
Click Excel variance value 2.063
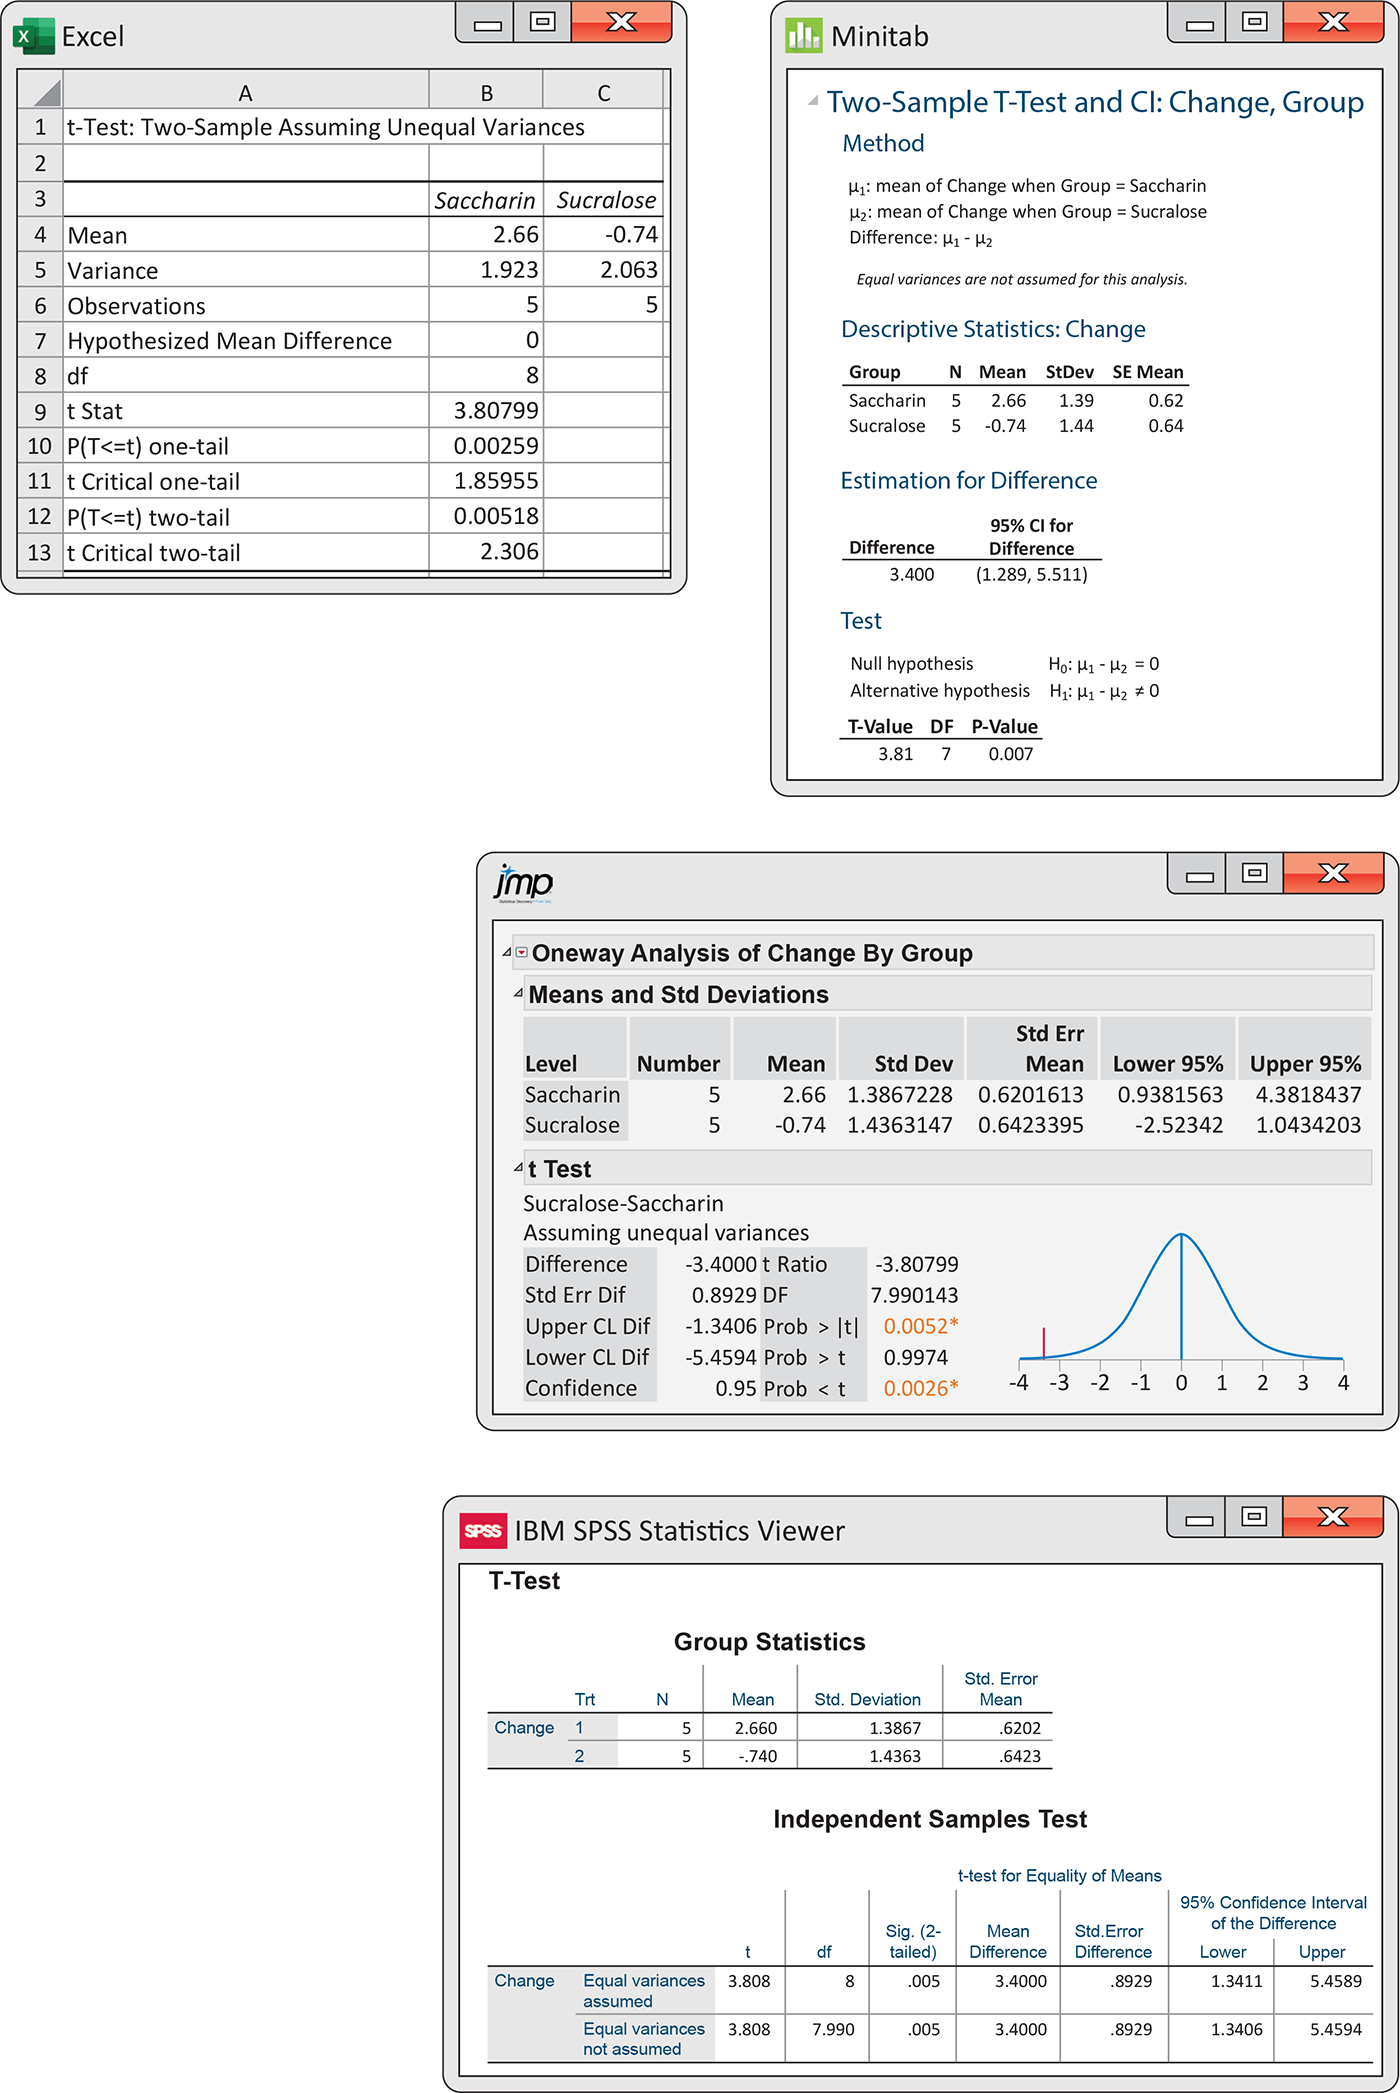tap(629, 270)
